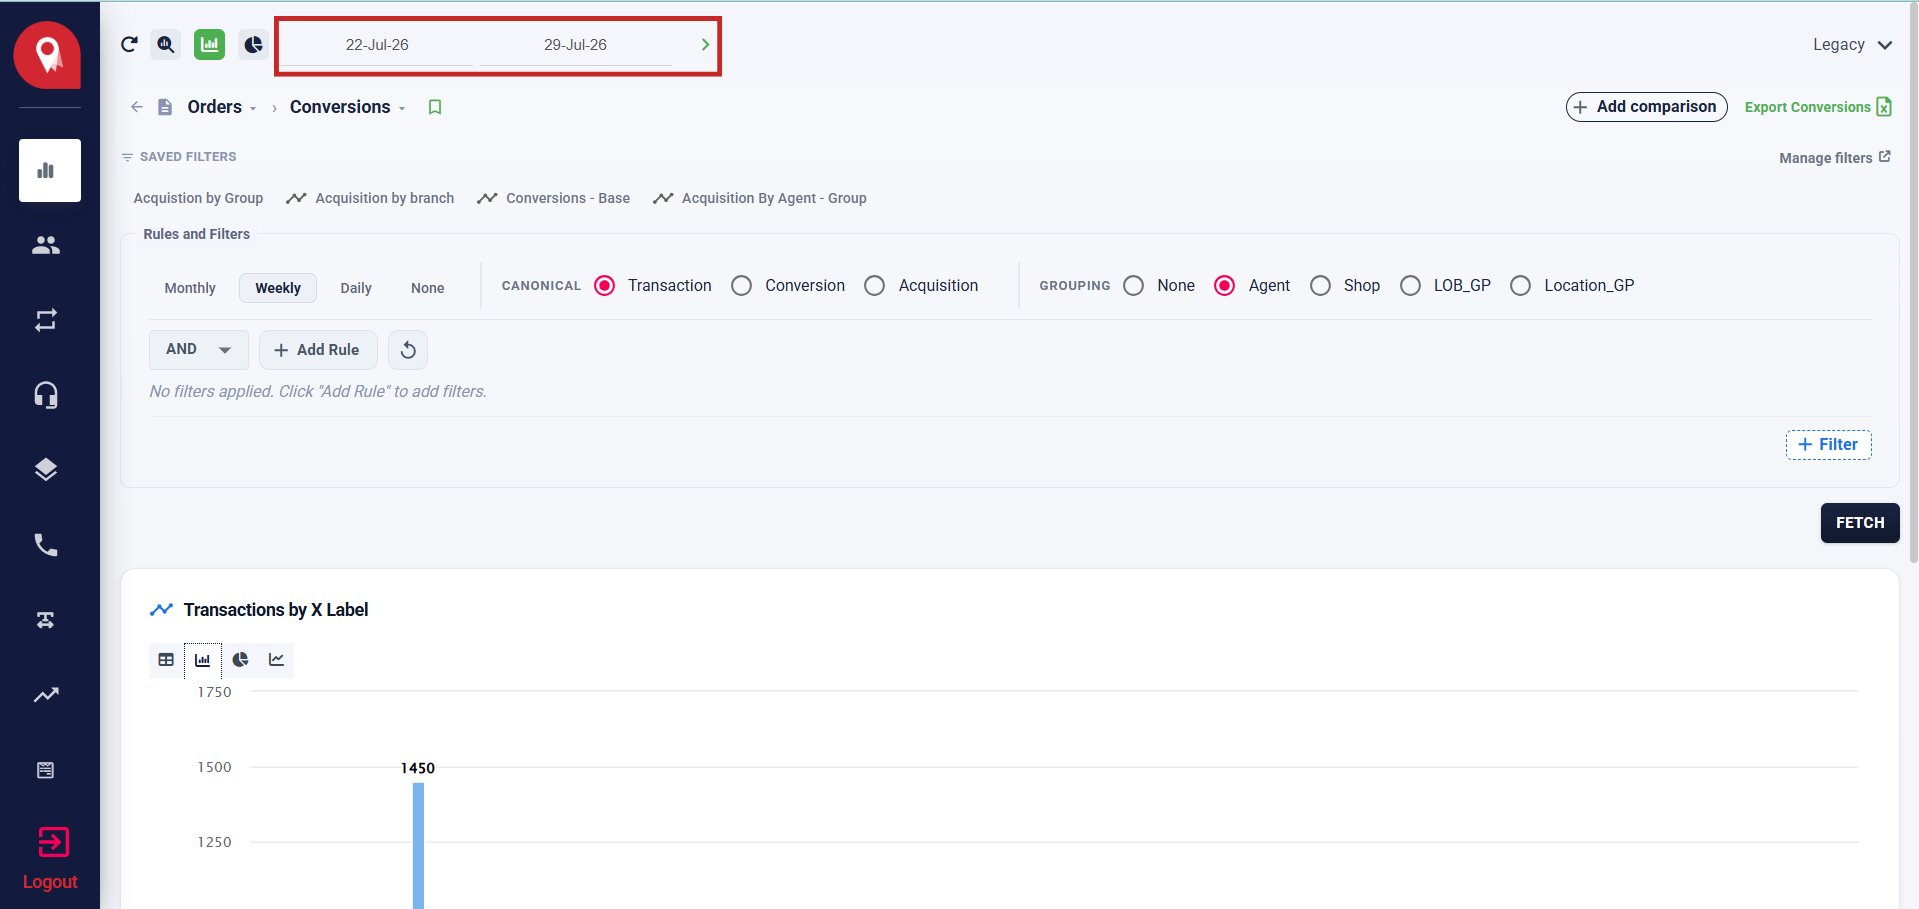Click the Add Rule button
This screenshot has height=909, width=1919.
click(318, 350)
